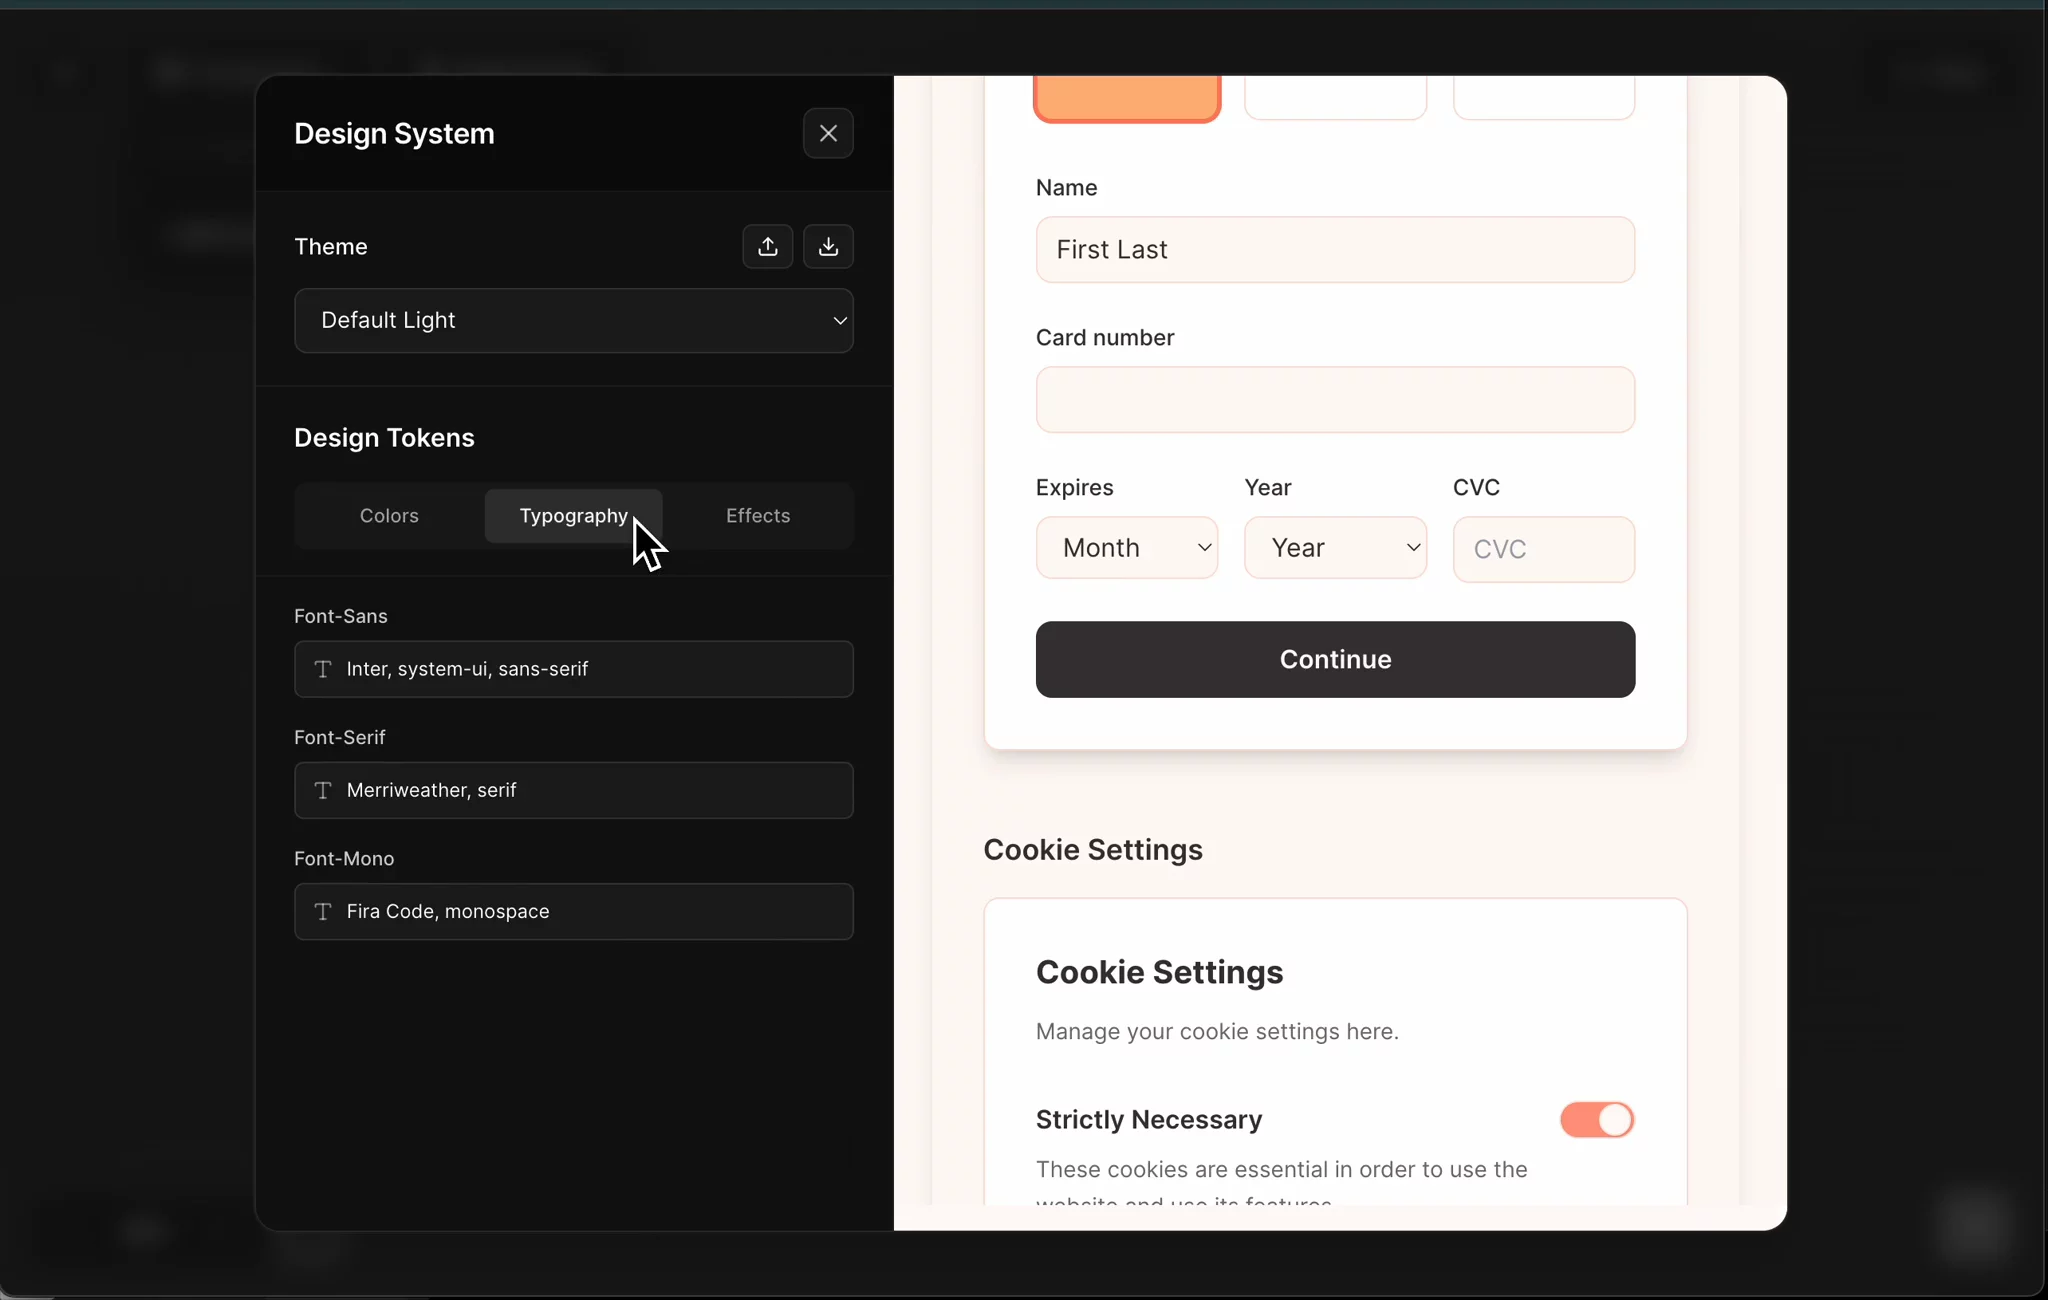This screenshot has height=1300, width=2048.
Task: Select the orange highlighted payment option
Action: (x=1126, y=98)
